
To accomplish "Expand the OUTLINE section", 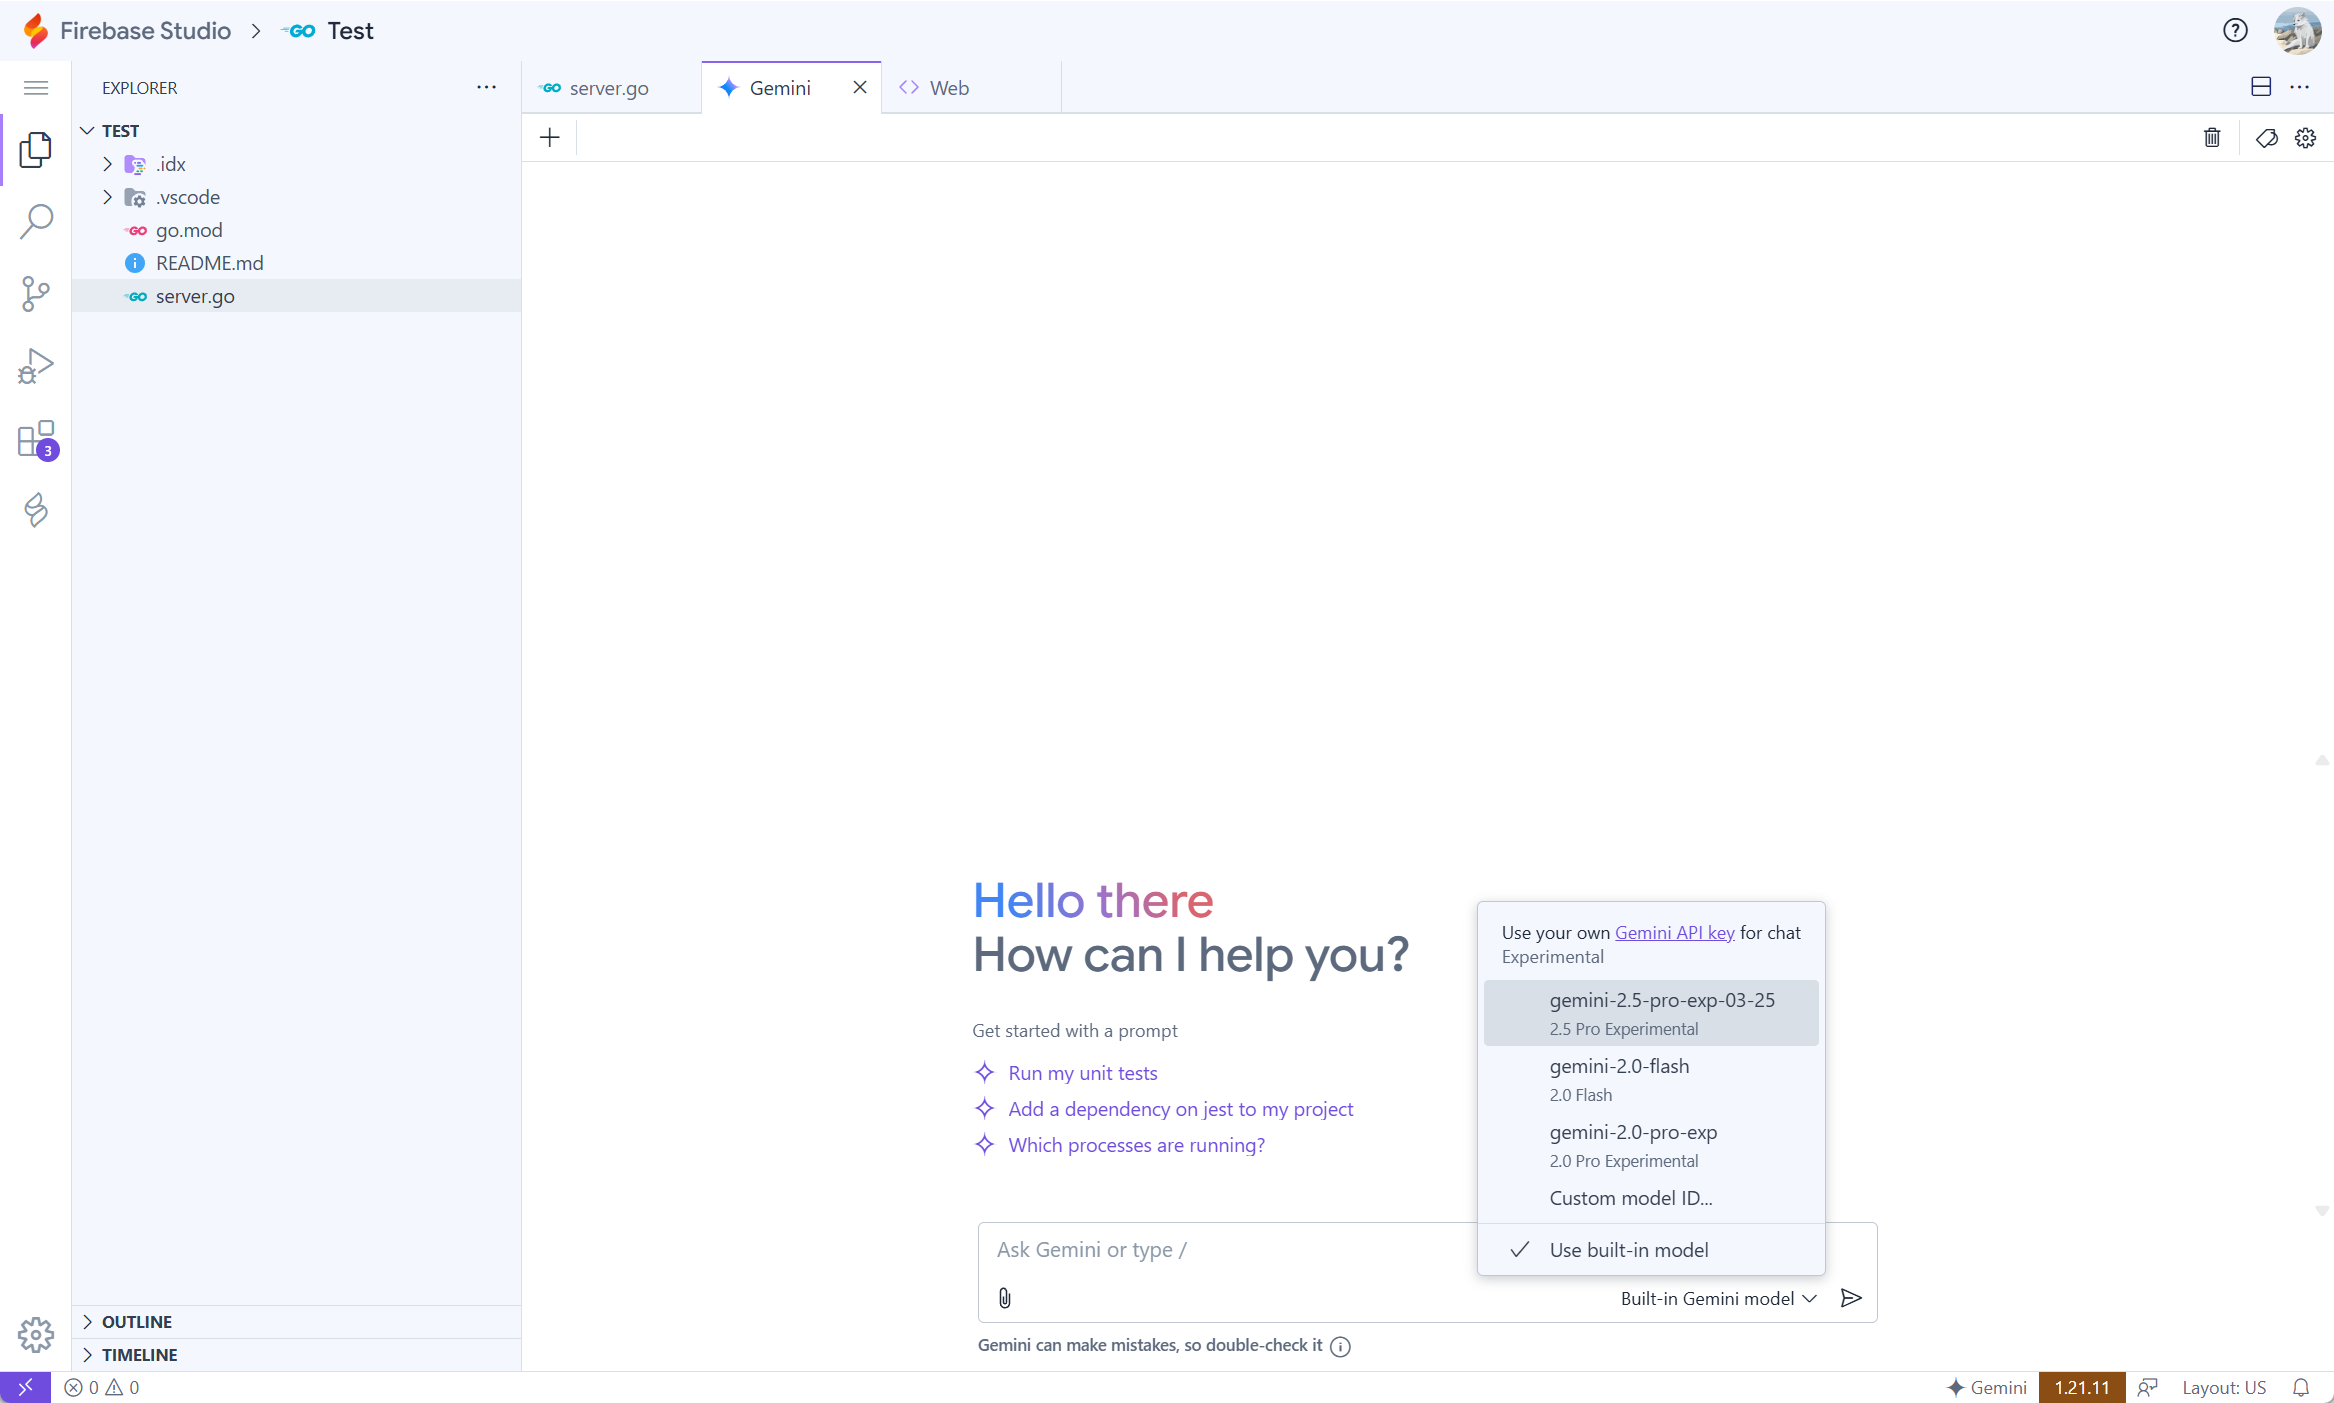I will coord(296,1322).
